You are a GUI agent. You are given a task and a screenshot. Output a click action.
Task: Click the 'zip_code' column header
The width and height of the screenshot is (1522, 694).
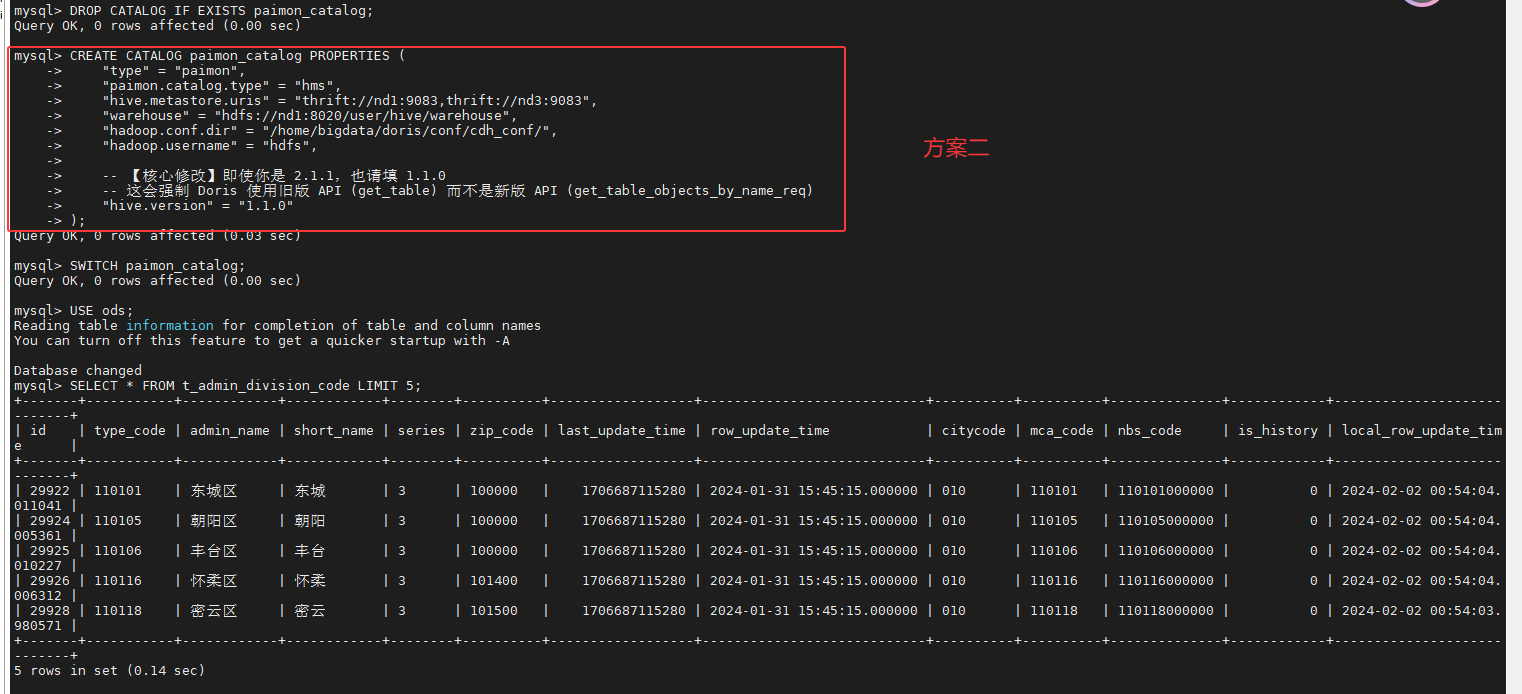pyautogui.click(x=502, y=431)
